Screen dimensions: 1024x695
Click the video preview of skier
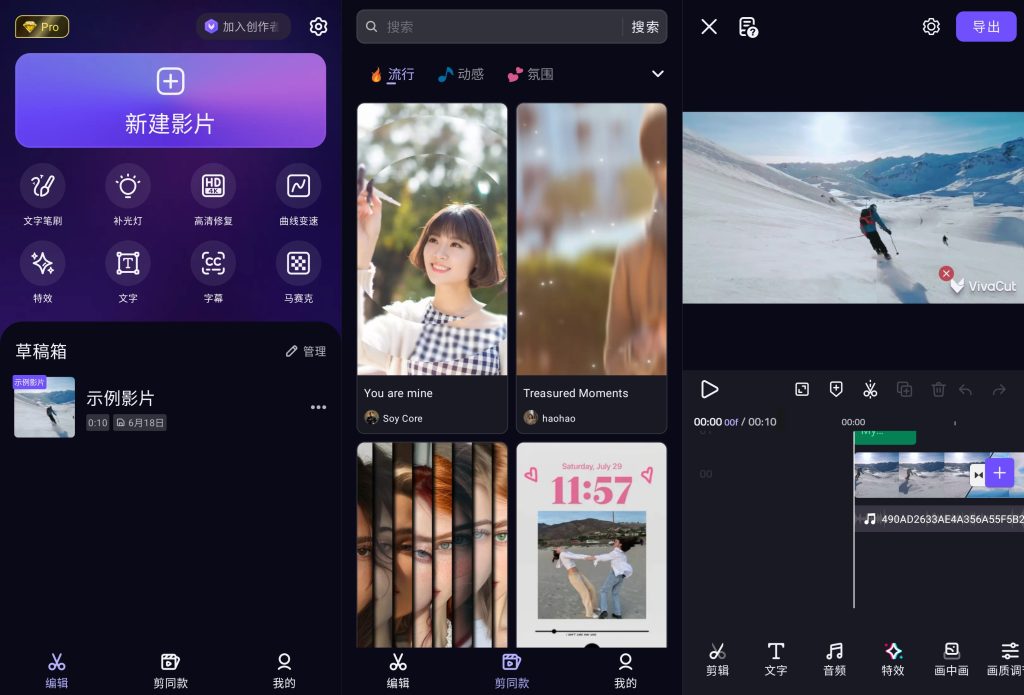click(853, 208)
